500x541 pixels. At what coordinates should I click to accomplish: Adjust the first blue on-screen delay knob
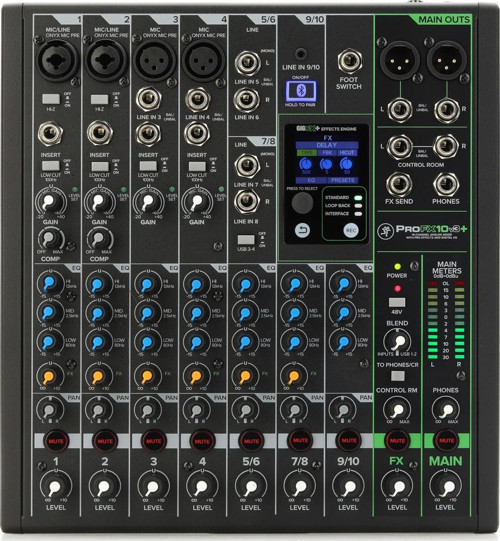click(x=306, y=164)
